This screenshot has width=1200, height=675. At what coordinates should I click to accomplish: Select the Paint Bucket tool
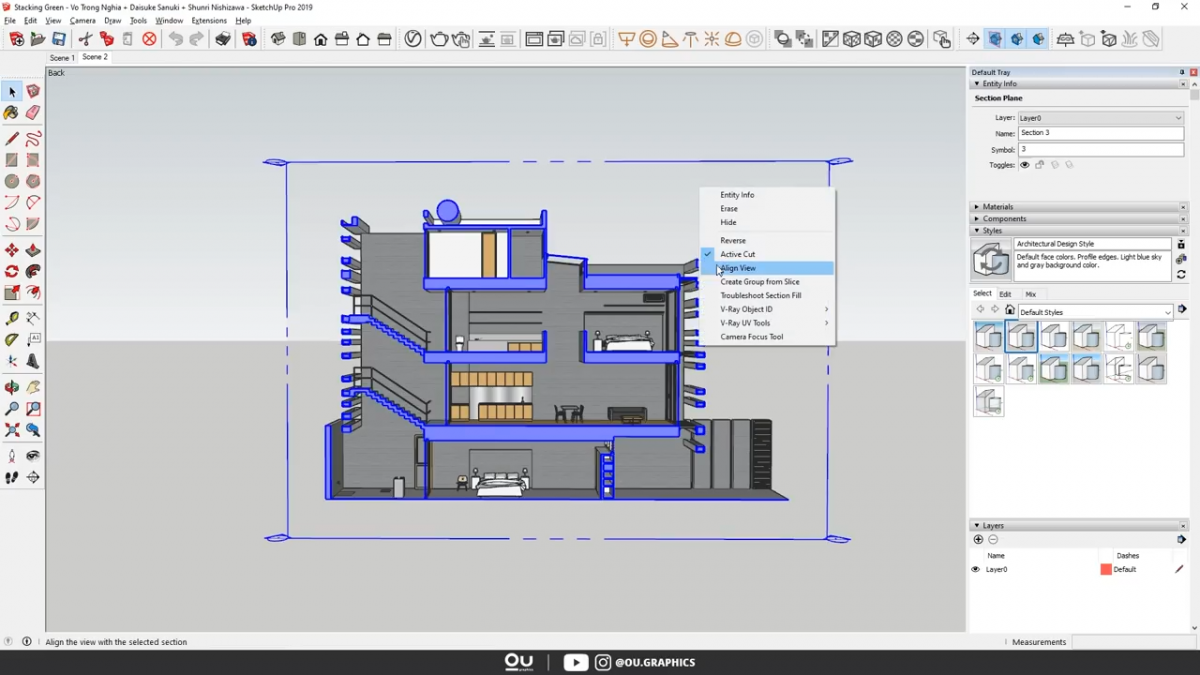pyautogui.click(x=12, y=113)
